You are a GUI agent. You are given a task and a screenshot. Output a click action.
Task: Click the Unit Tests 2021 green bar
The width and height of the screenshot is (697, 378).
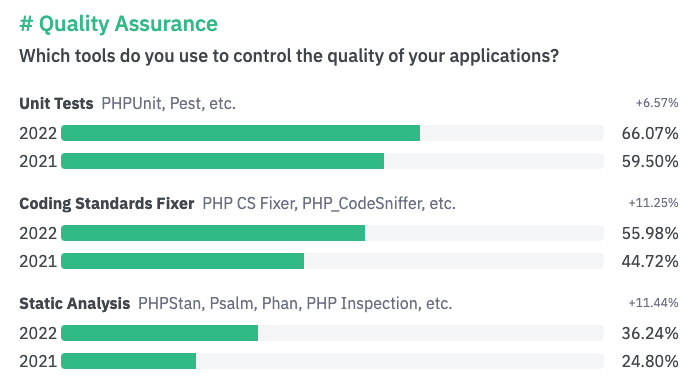tap(223, 161)
